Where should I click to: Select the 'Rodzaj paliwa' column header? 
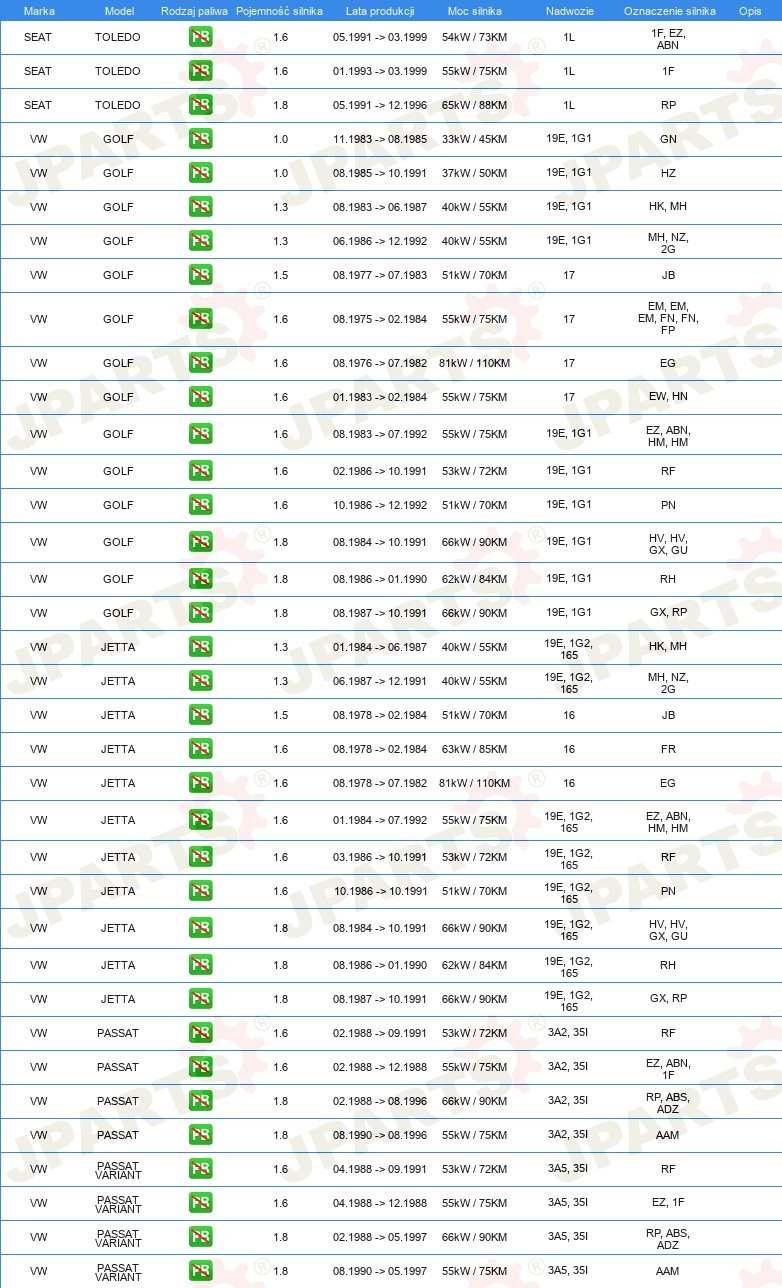coord(194,10)
